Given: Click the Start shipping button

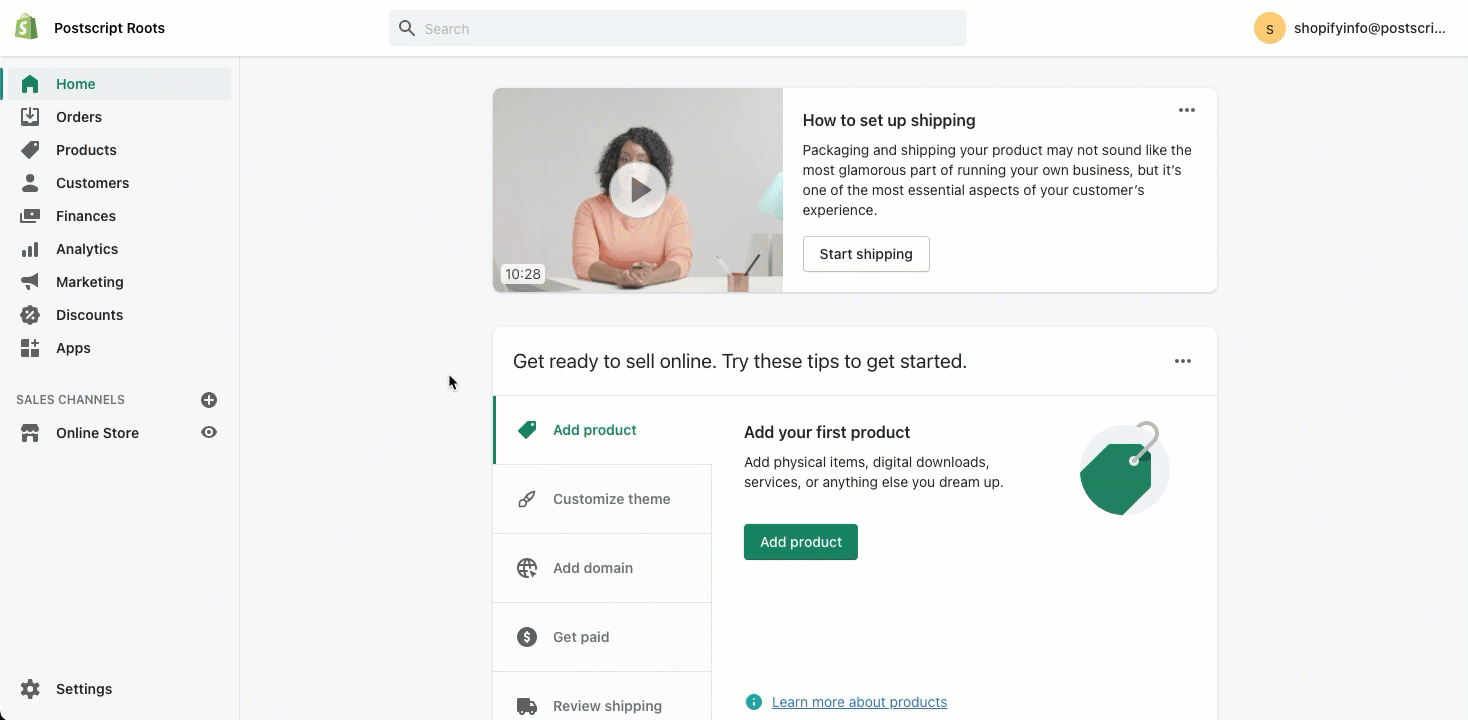Looking at the screenshot, I should (x=866, y=254).
